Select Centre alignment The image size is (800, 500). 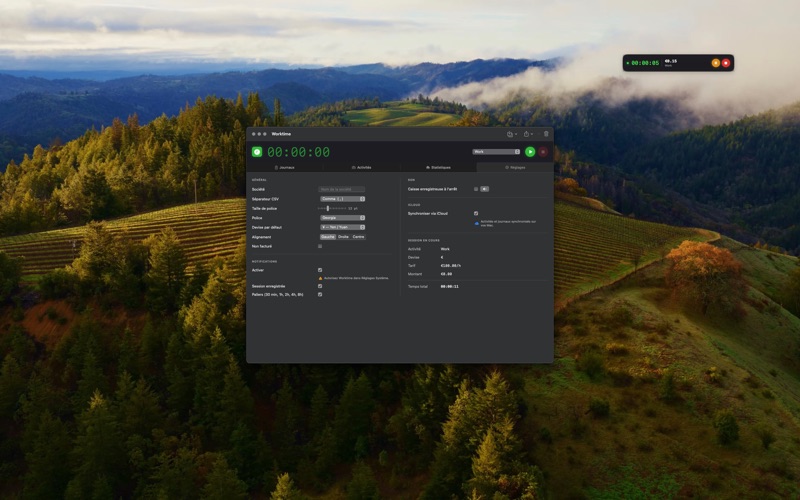[x=359, y=237]
